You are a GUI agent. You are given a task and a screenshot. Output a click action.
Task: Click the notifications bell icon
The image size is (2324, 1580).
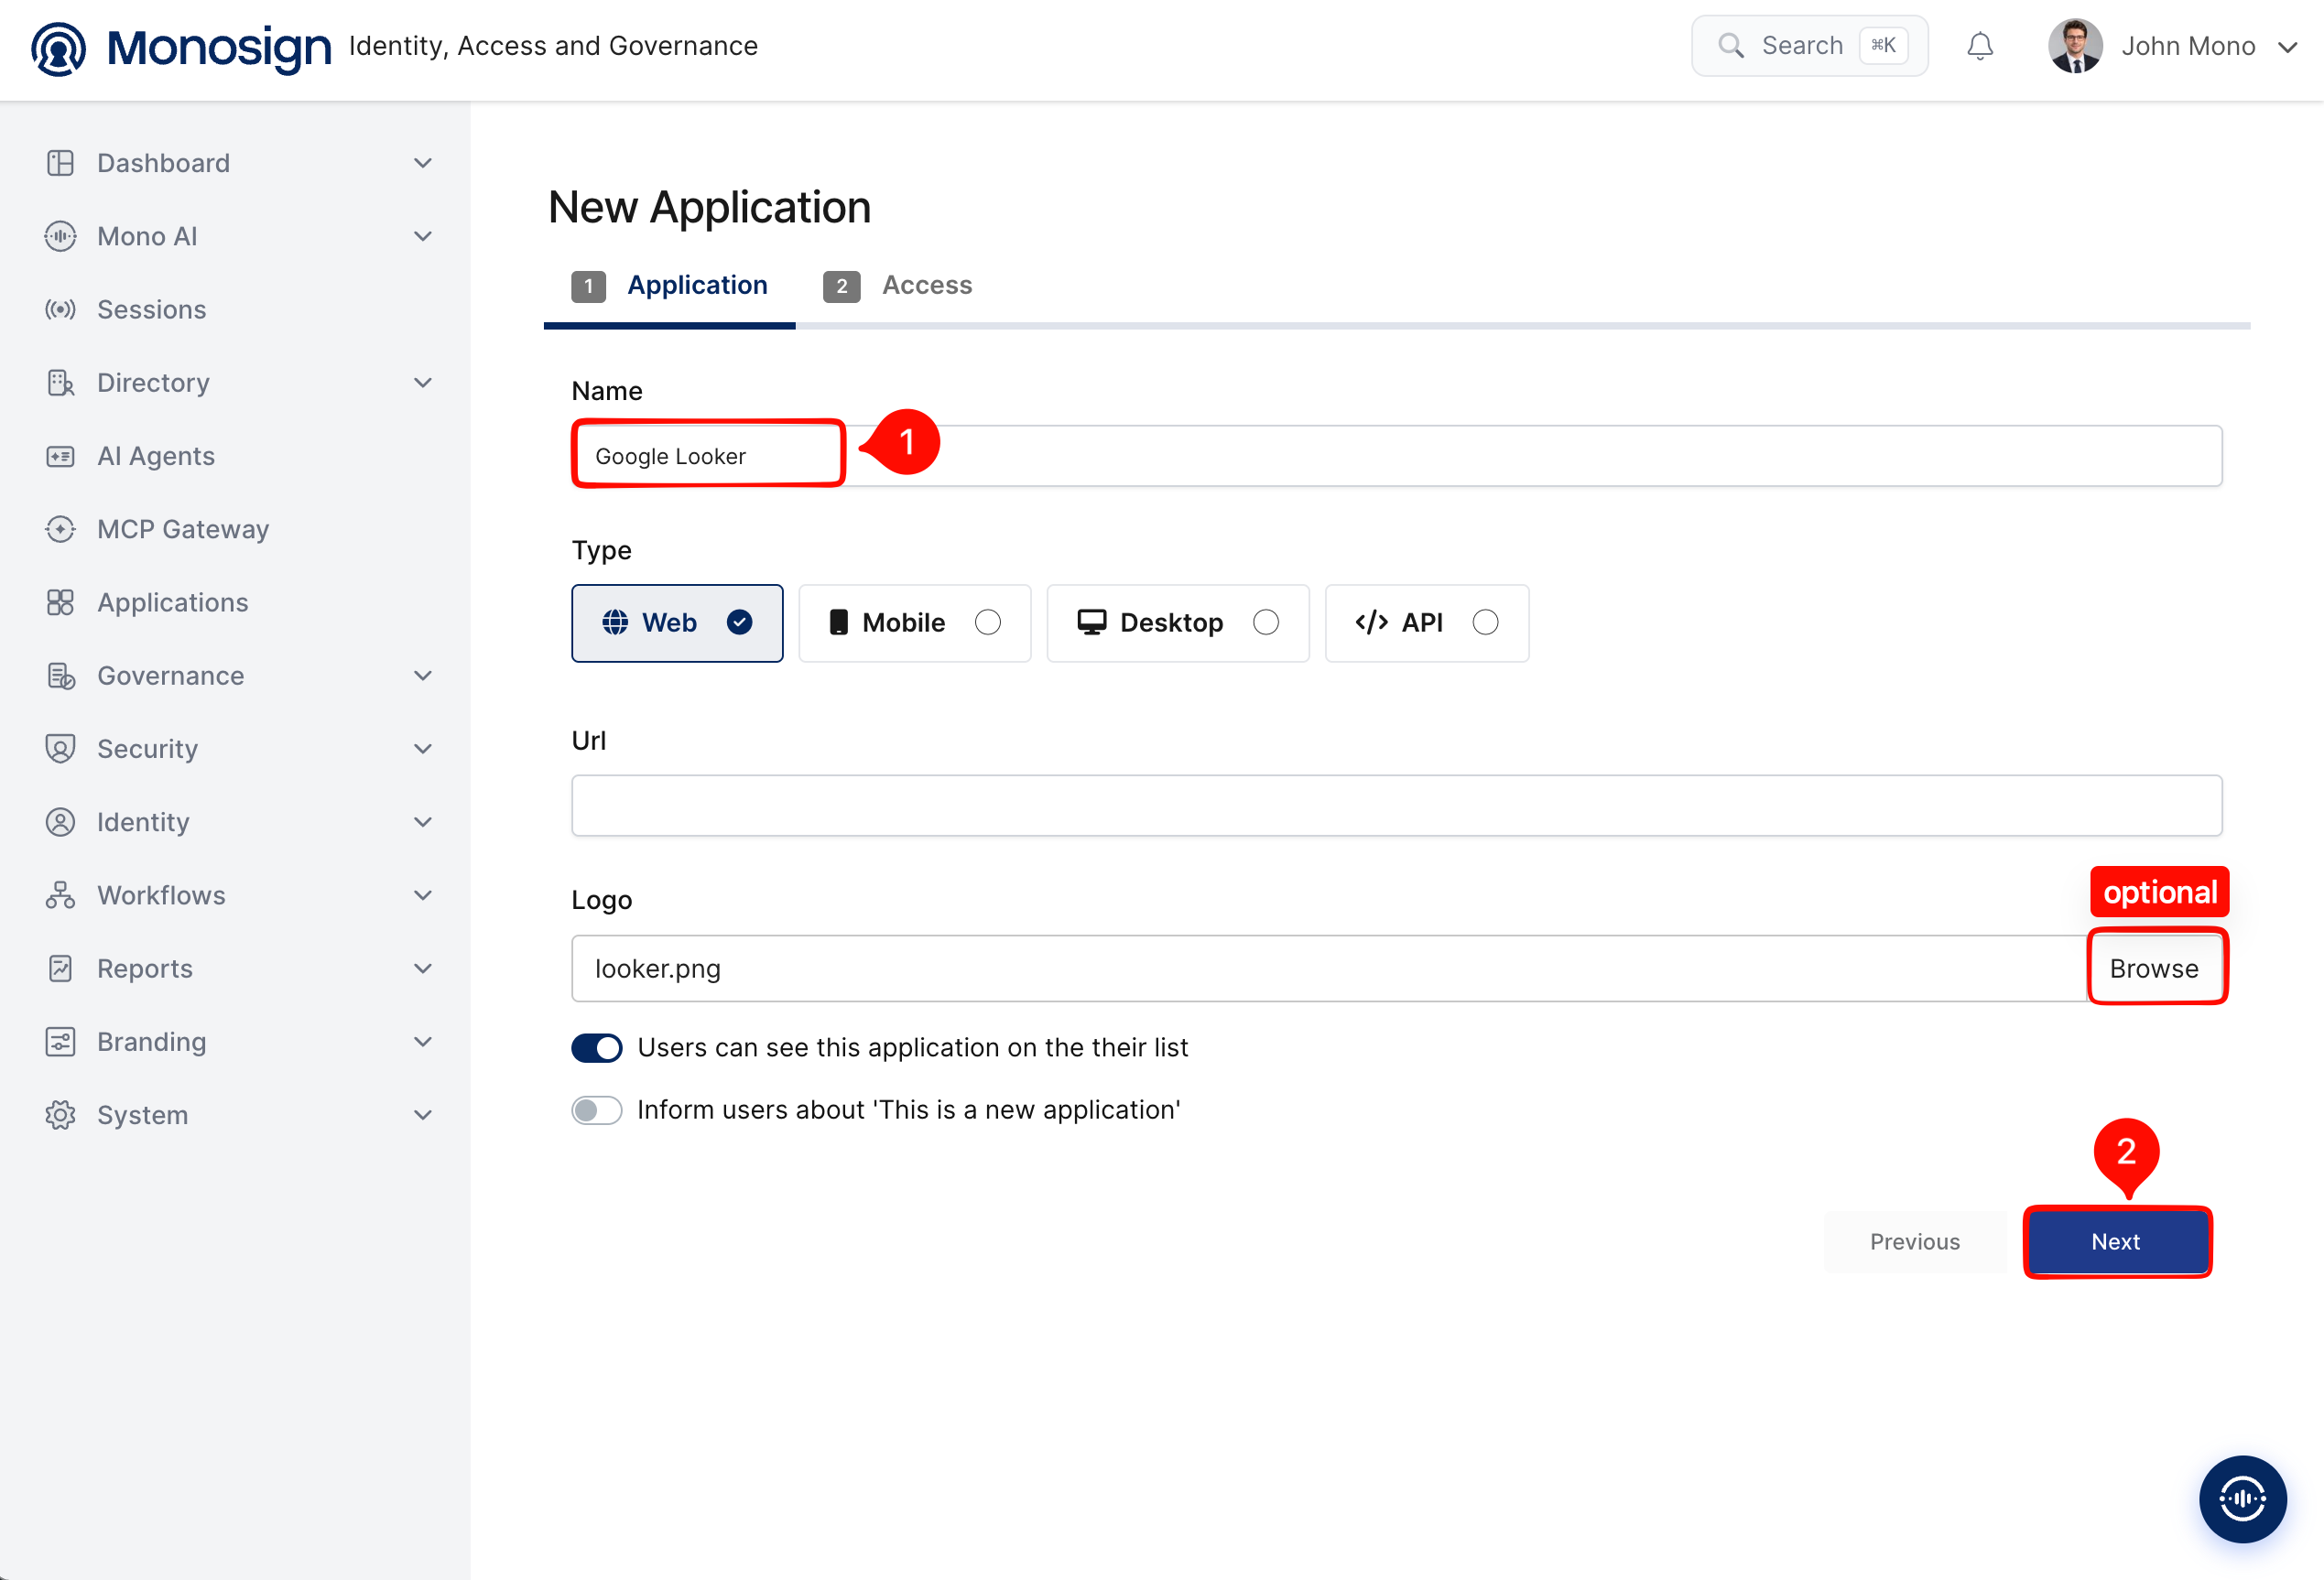pyautogui.click(x=1979, y=46)
